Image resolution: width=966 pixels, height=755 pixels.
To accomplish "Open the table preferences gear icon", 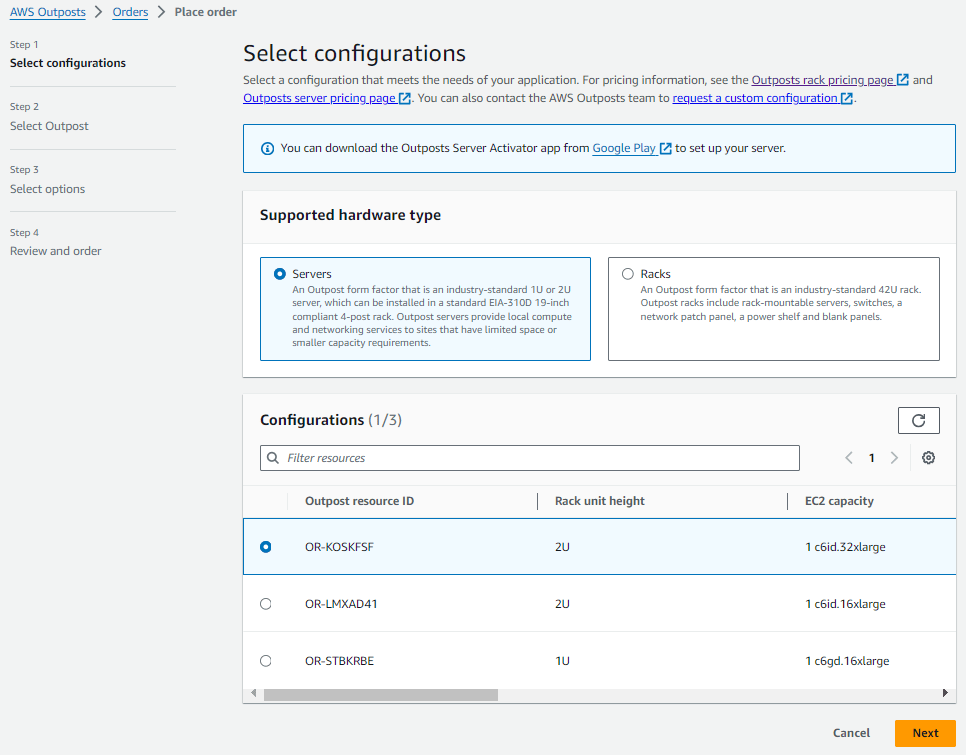I will pyautogui.click(x=928, y=457).
